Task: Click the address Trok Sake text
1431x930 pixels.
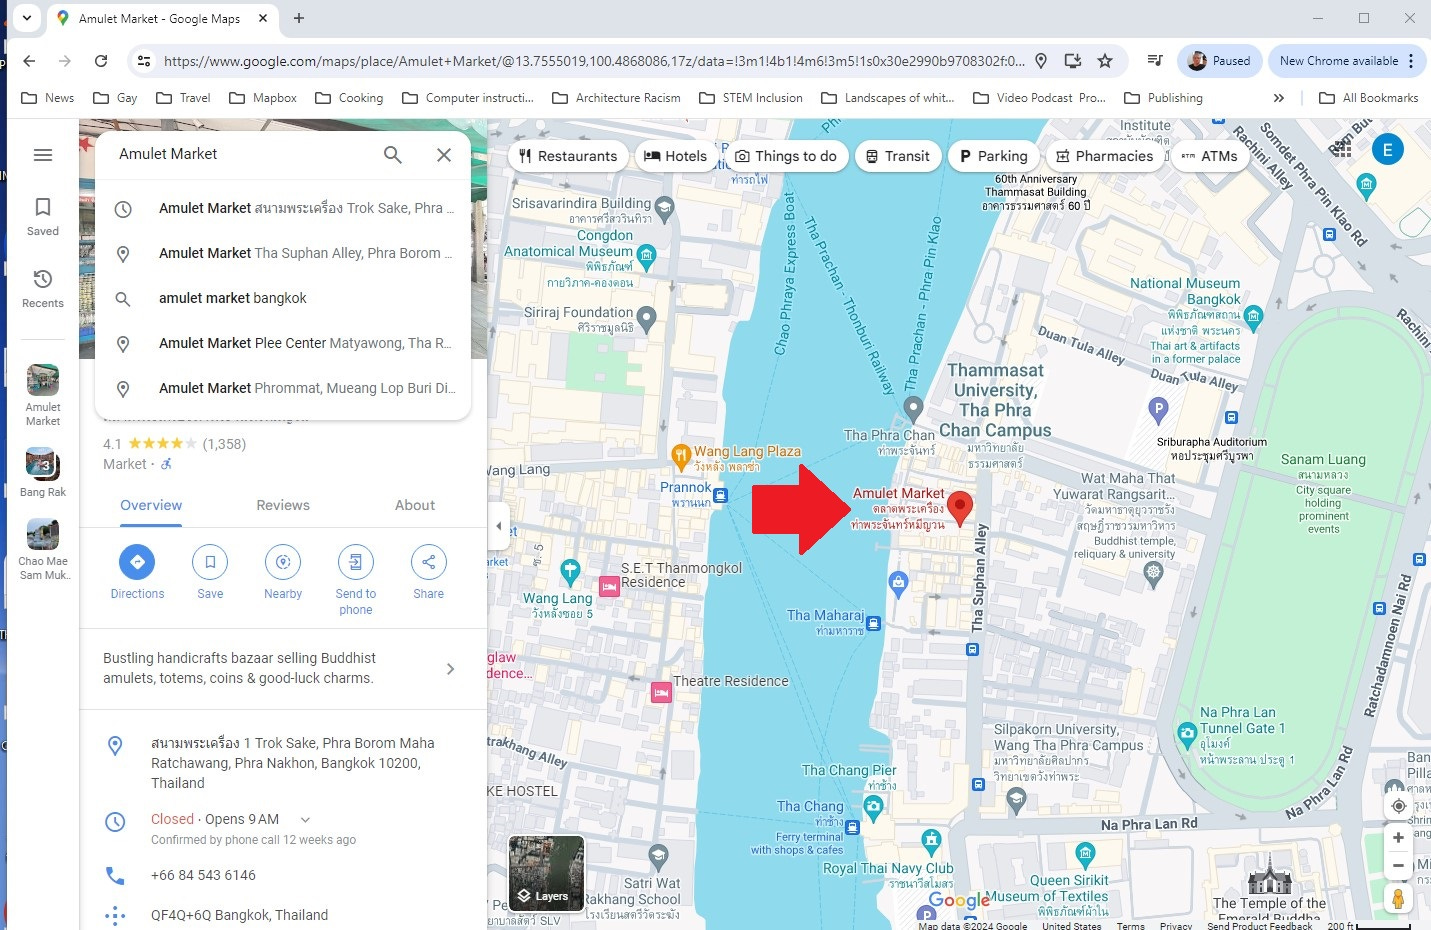Action: click(292, 763)
